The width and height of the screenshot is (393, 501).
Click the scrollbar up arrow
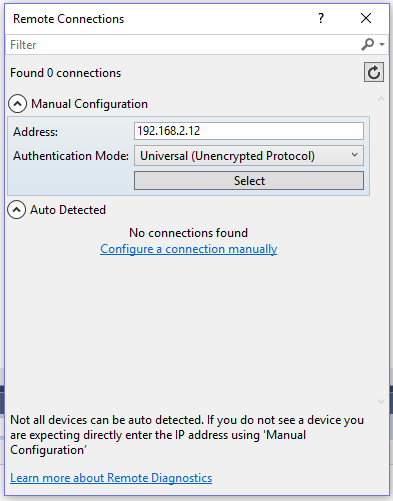[381, 99]
